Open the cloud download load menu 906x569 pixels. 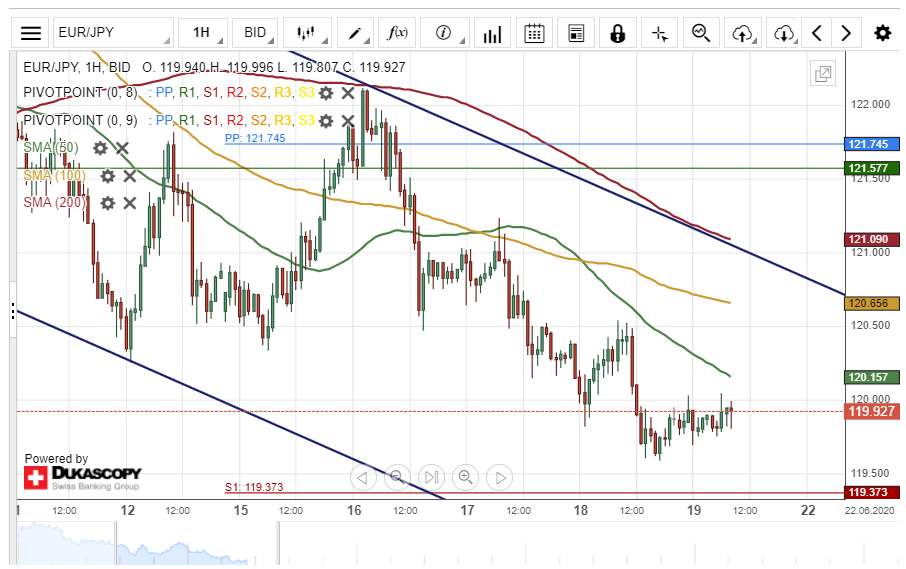(x=784, y=33)
